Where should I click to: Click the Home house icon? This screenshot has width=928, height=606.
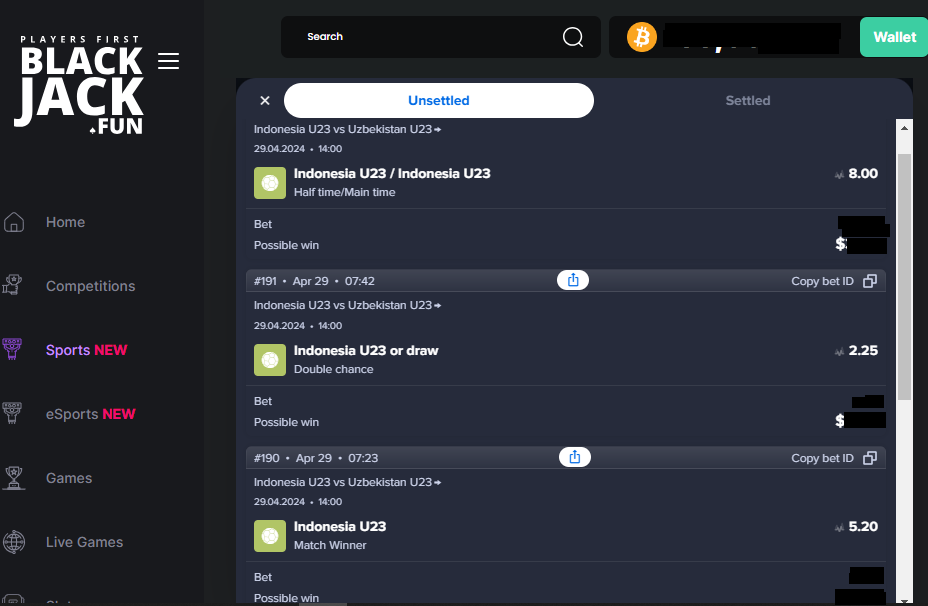pyautogui.click(x=14, y=222)
